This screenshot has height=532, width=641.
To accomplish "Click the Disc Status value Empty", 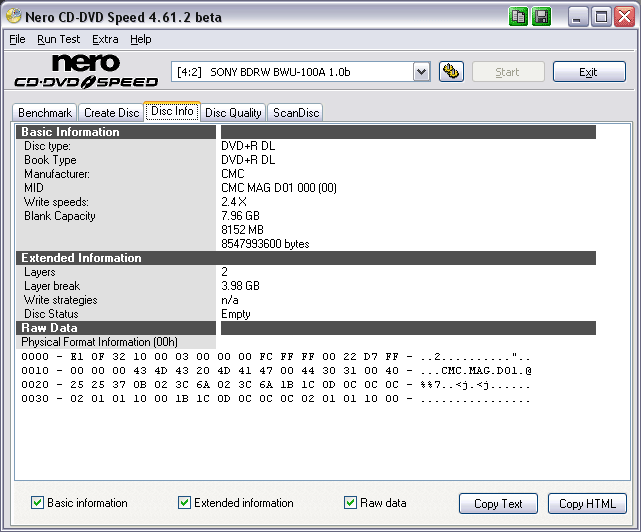I will (x=236, y=314).
